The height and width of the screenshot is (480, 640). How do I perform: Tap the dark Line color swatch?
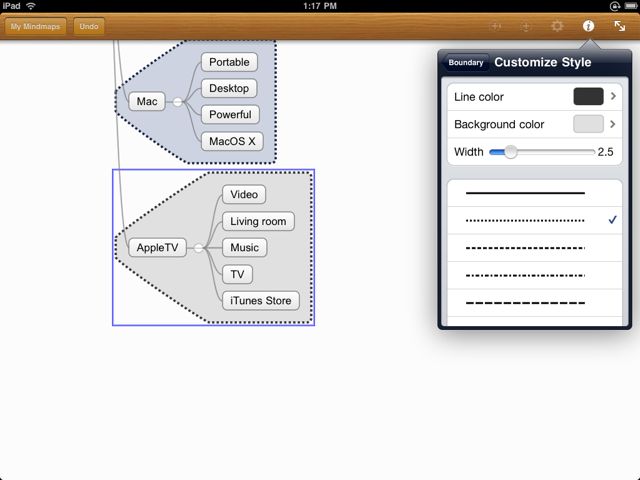point(588,96)
